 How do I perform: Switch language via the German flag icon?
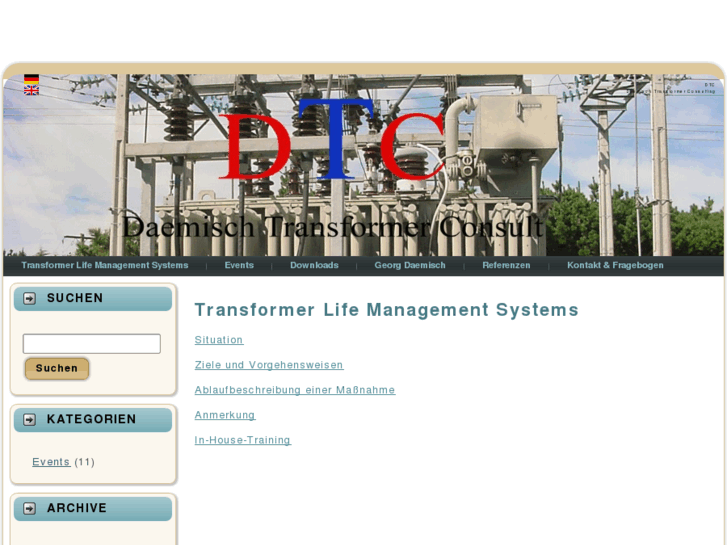31,79
